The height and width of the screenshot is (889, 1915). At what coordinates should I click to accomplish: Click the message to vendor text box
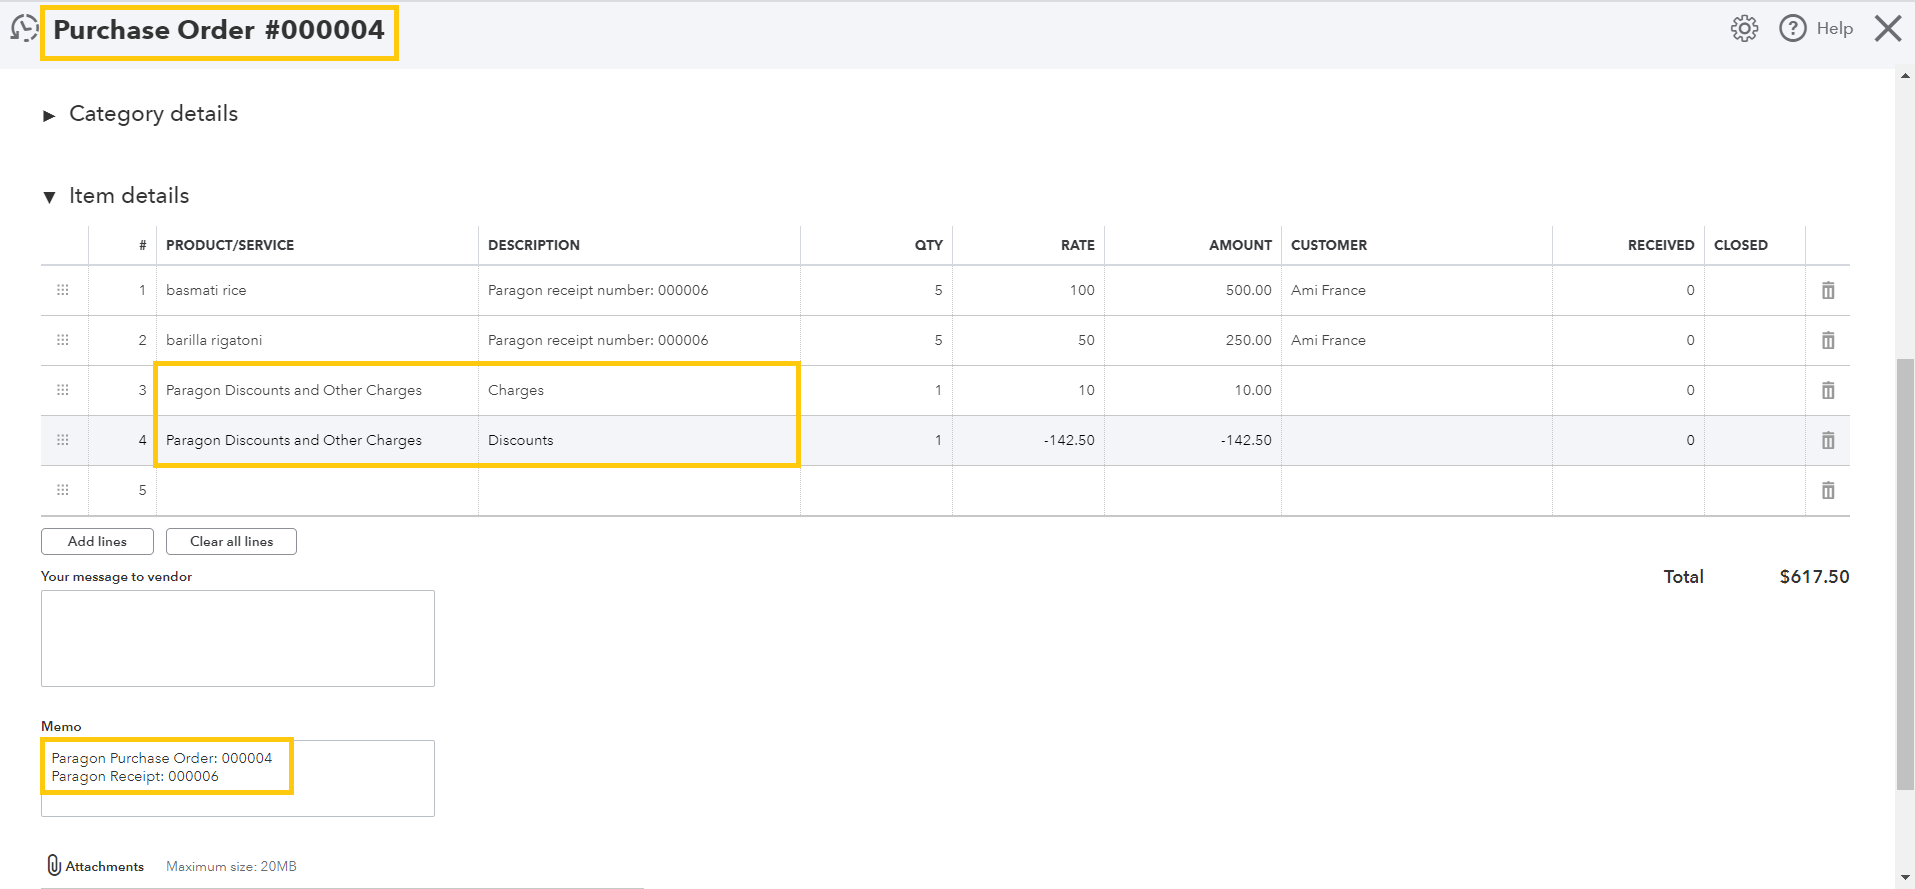click(x=238, y=638)
